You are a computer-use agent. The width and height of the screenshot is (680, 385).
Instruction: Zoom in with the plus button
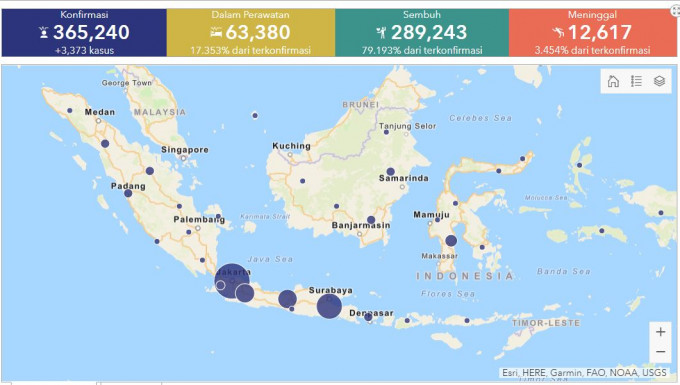660,332
